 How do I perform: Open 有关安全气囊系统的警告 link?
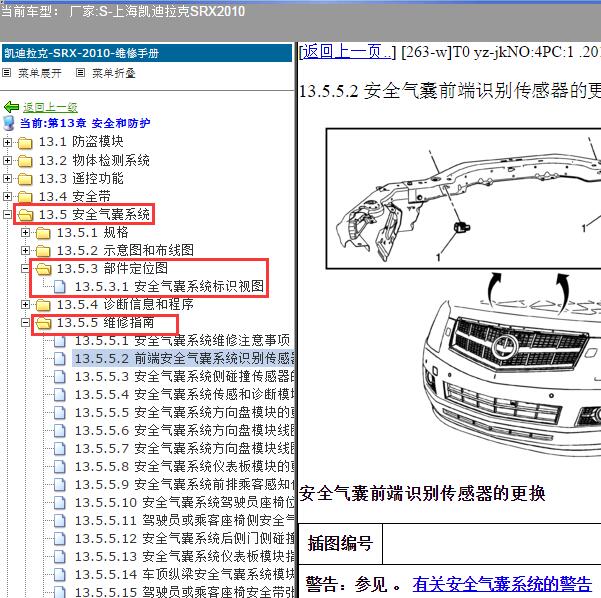pos(502,584)
